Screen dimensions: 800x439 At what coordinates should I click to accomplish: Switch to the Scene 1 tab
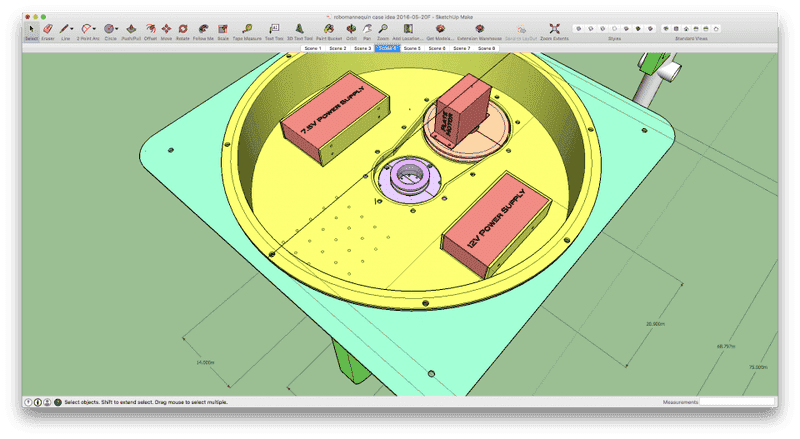point(313,48)
